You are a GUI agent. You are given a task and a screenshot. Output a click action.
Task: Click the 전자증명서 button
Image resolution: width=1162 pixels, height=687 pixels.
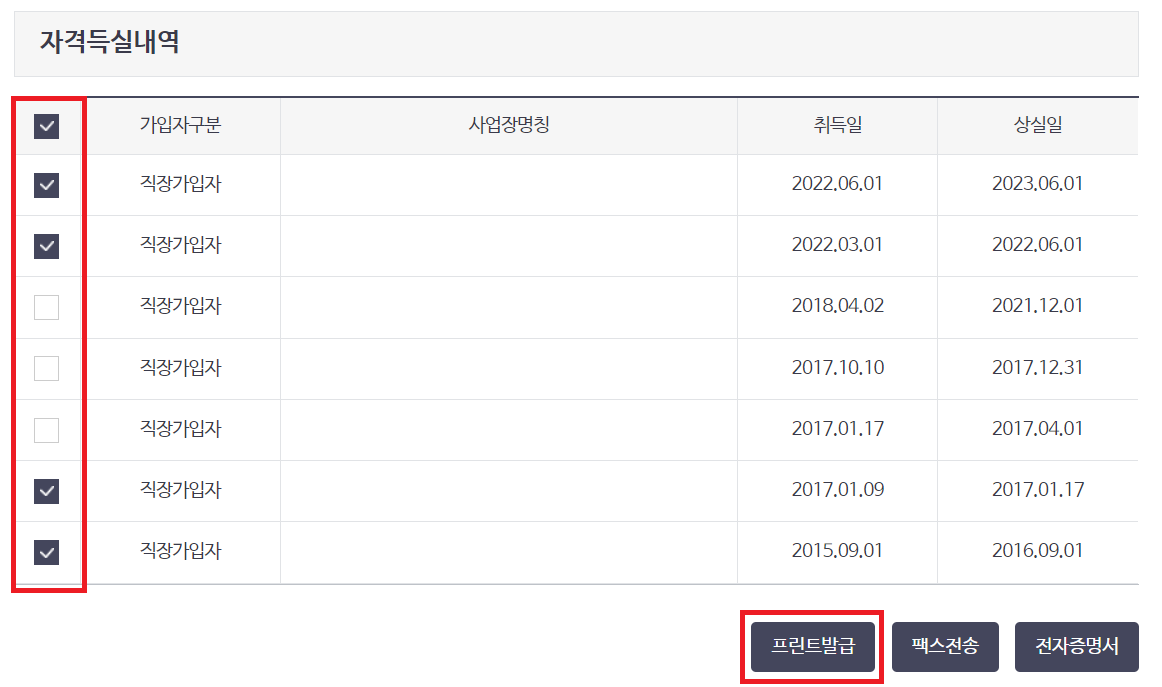(x=1076, y=646)
